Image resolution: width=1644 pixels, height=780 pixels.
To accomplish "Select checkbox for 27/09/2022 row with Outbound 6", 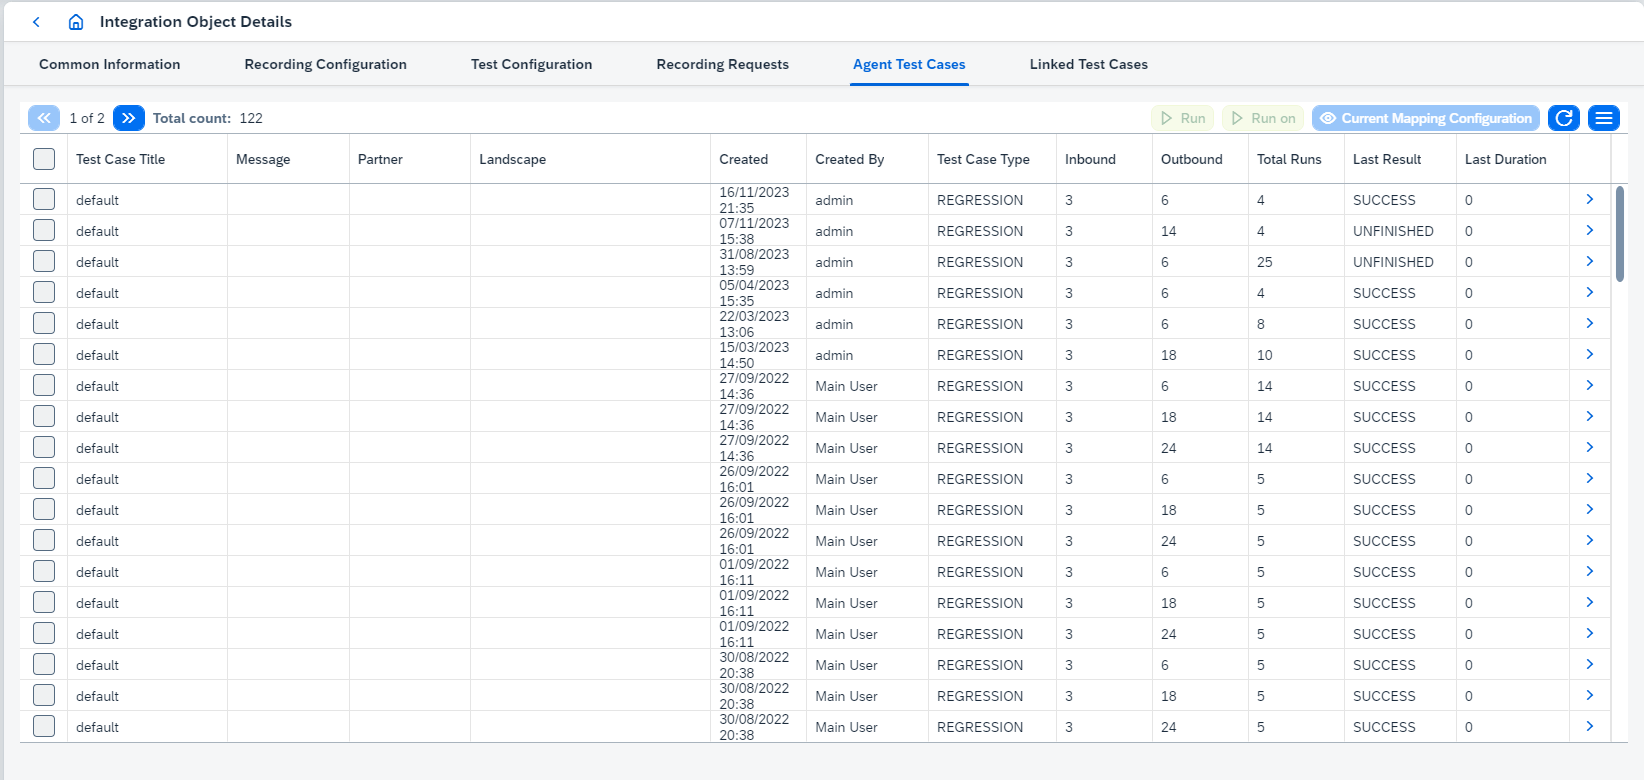I will pos(44,385).
